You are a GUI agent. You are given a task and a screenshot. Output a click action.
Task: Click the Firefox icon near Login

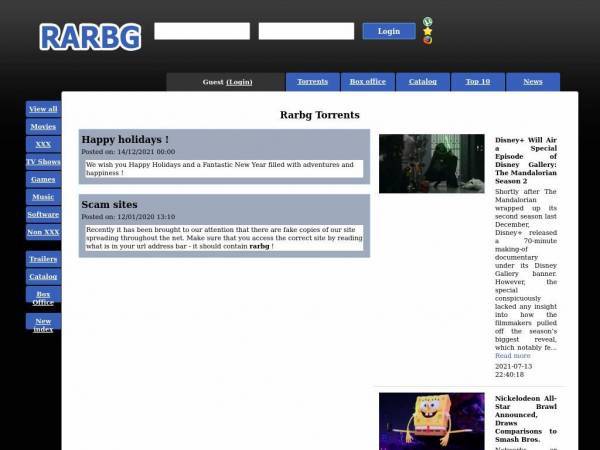point(427,40)
